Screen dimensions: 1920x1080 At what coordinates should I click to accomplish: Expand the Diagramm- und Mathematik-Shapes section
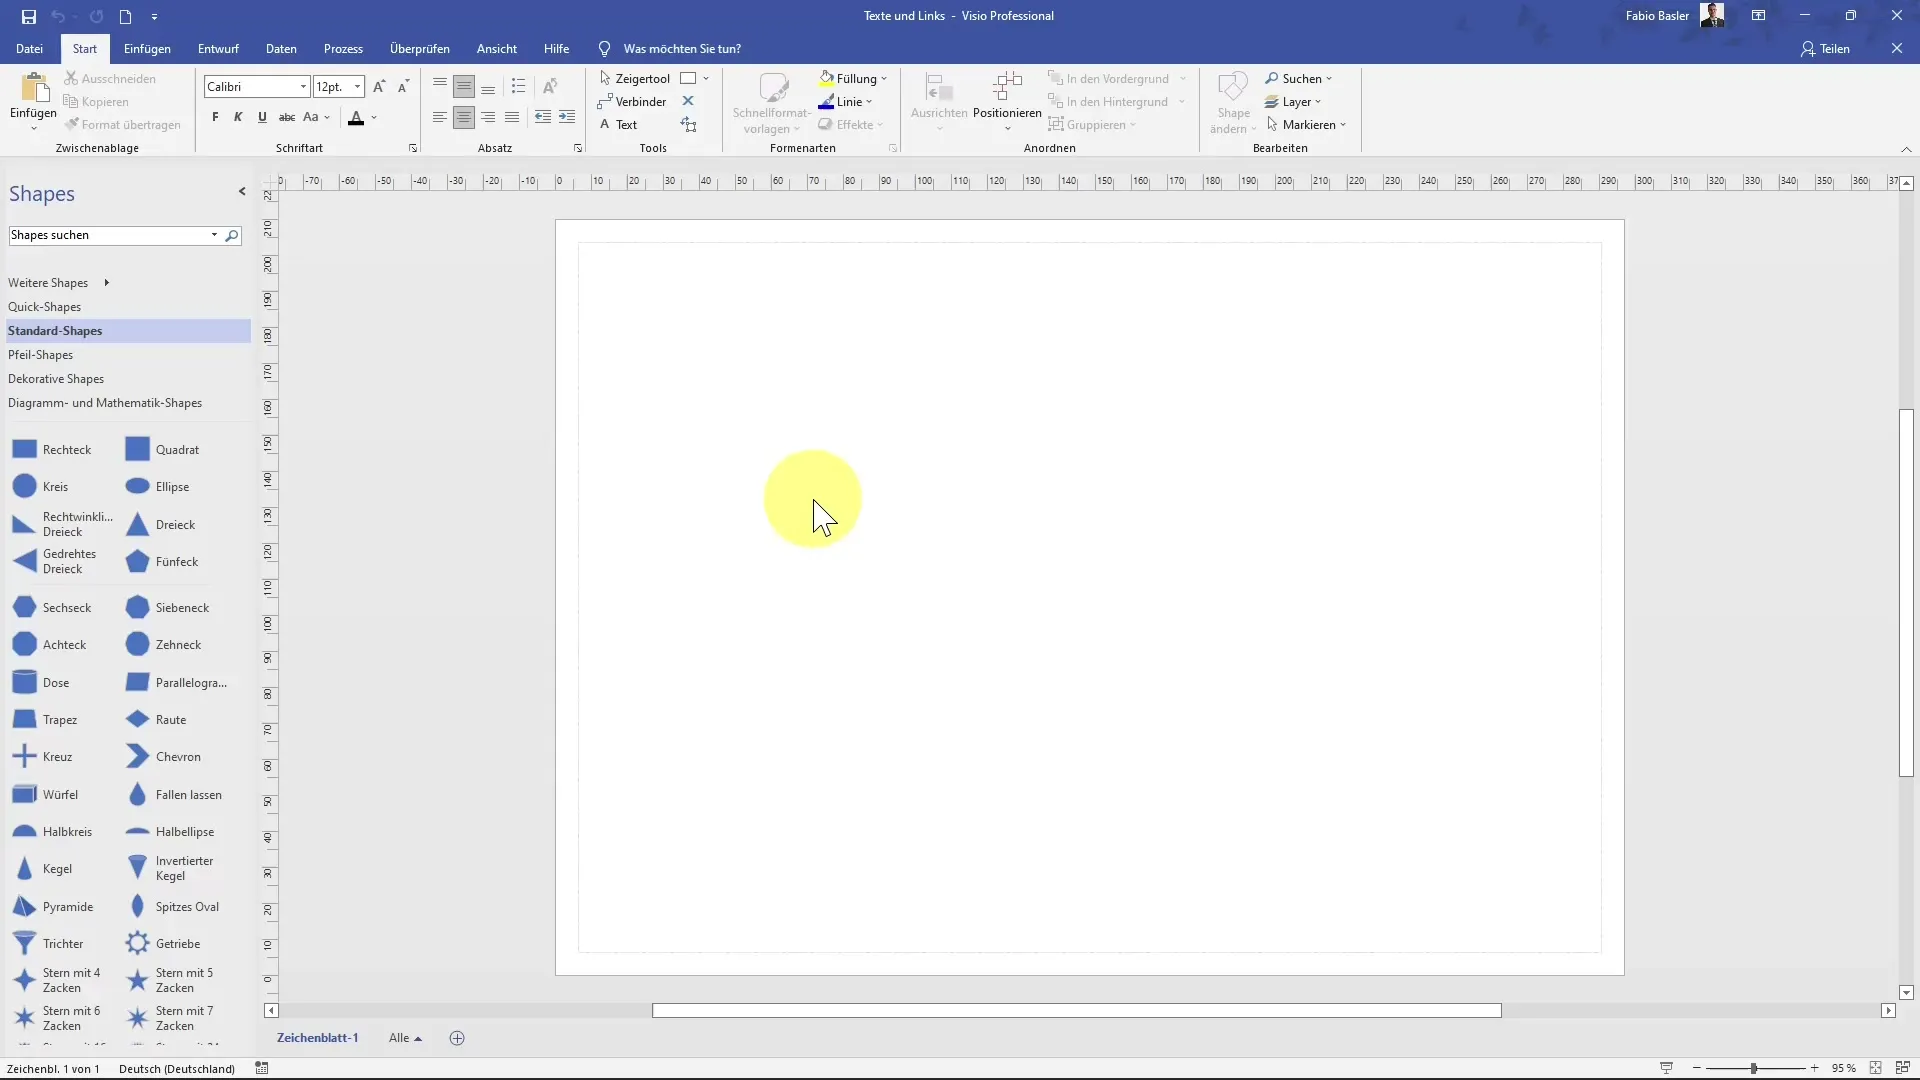104,402
